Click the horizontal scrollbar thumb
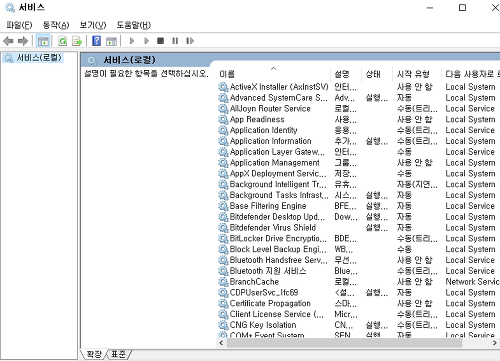Image resolution: width=500 pixels, height=361 pixels. click(x=344, y=343)
